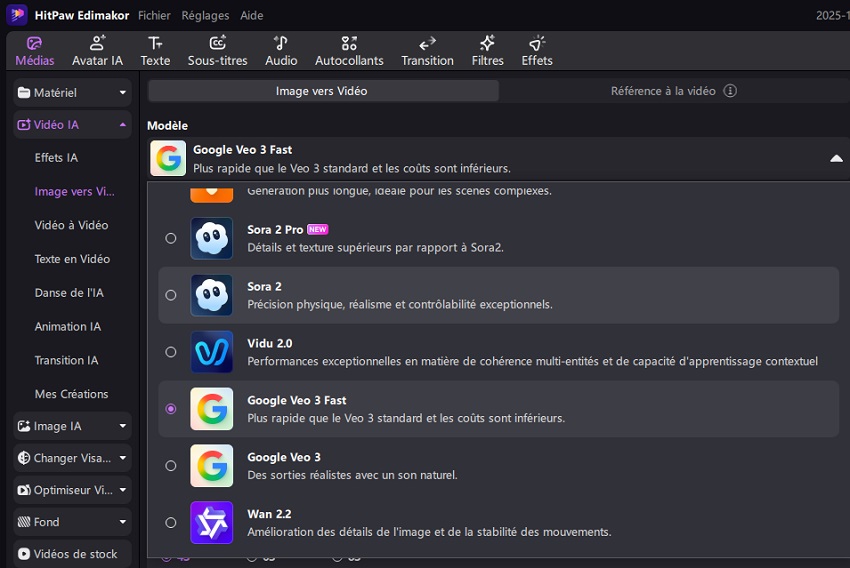
Task: Expand the Fond dropdown arrow
Action: click(123, 522)
